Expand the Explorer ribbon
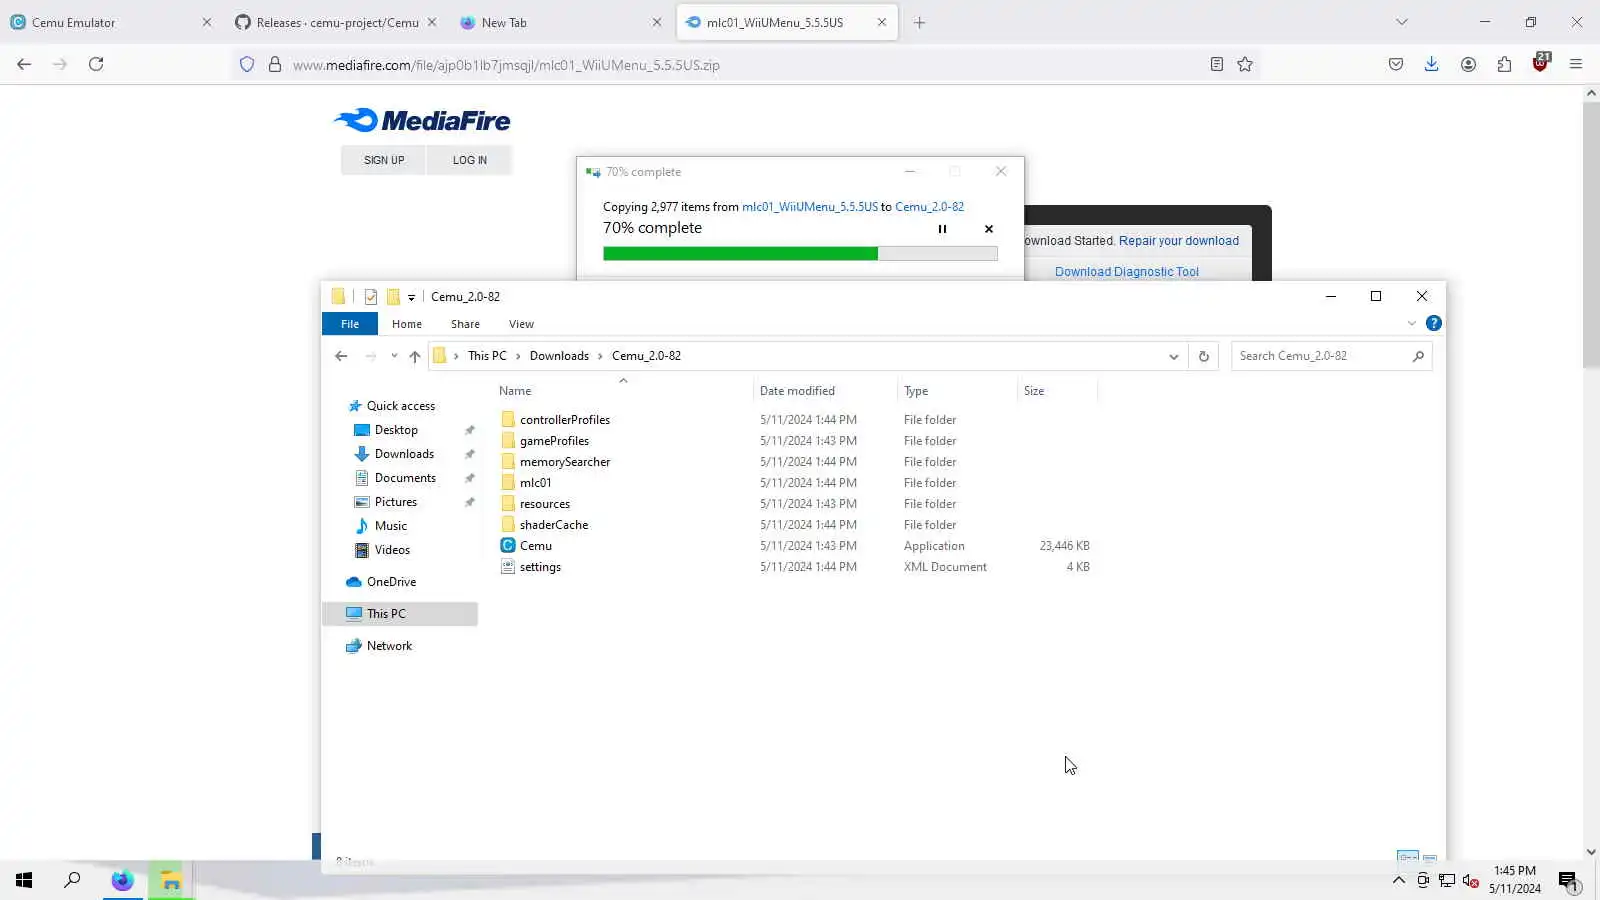Viewport: 1600px width, 900px height. click(x=1412, y=323)
